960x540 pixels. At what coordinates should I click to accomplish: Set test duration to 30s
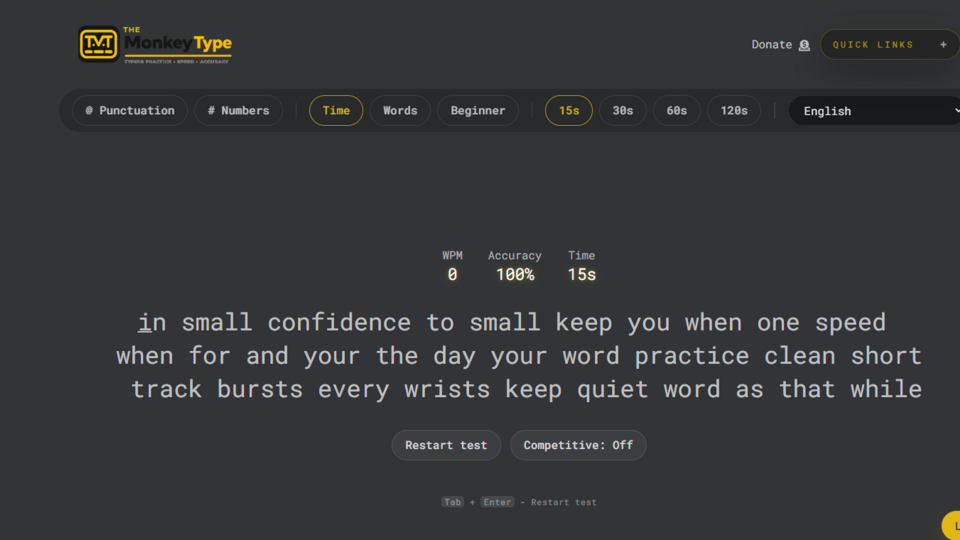[x=623, y=110]
